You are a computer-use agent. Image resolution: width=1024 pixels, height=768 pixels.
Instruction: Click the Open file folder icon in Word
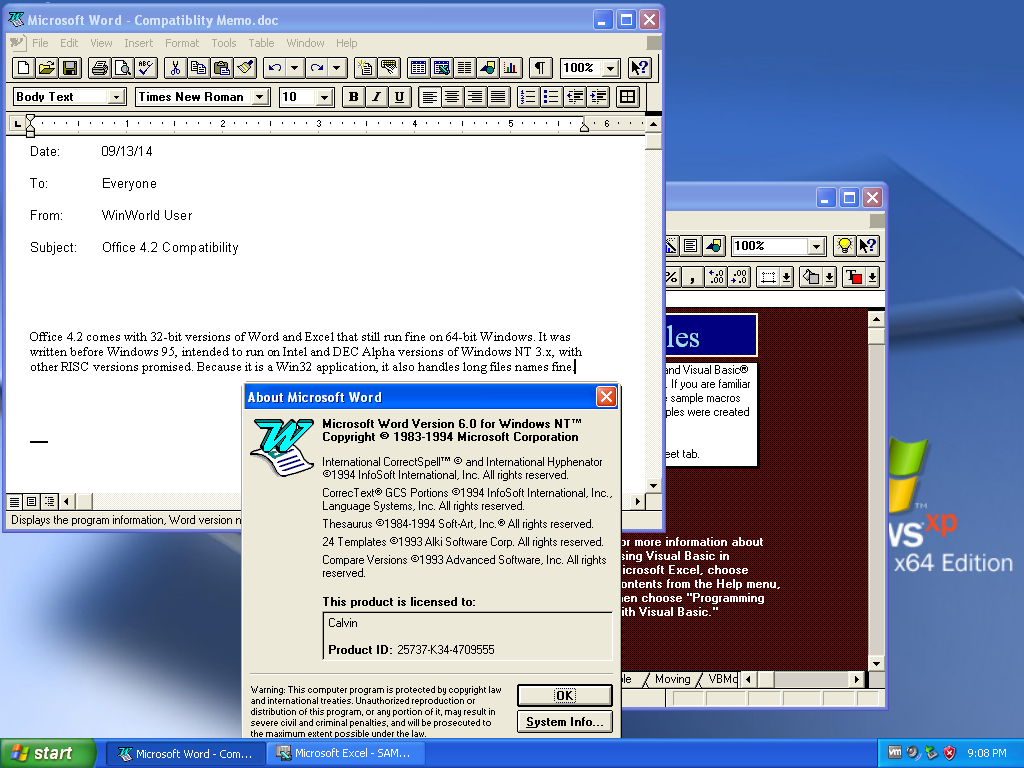tap(46, 67)
